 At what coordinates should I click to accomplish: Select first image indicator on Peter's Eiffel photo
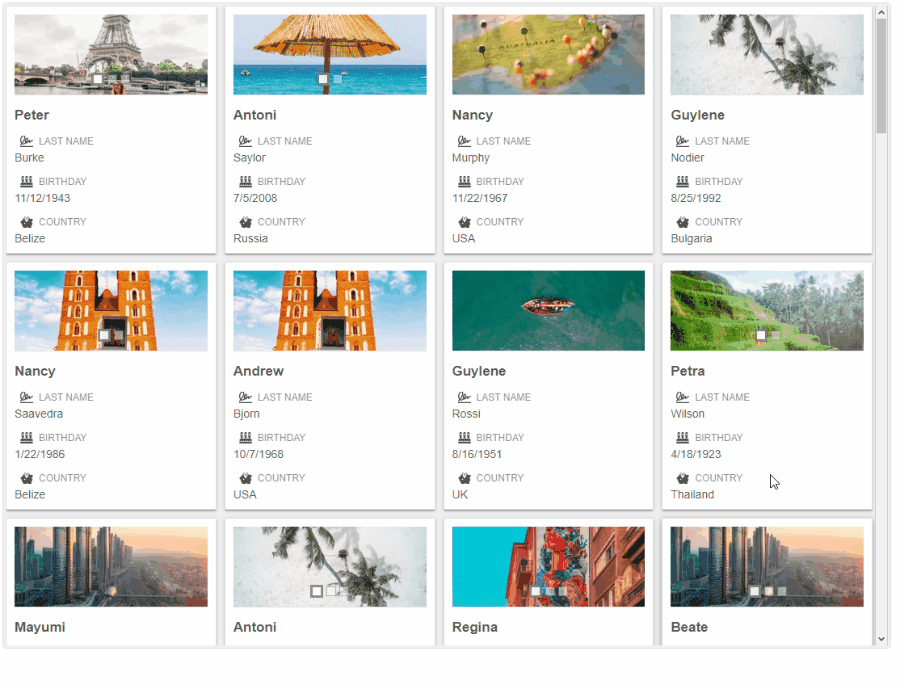point(98,79)
